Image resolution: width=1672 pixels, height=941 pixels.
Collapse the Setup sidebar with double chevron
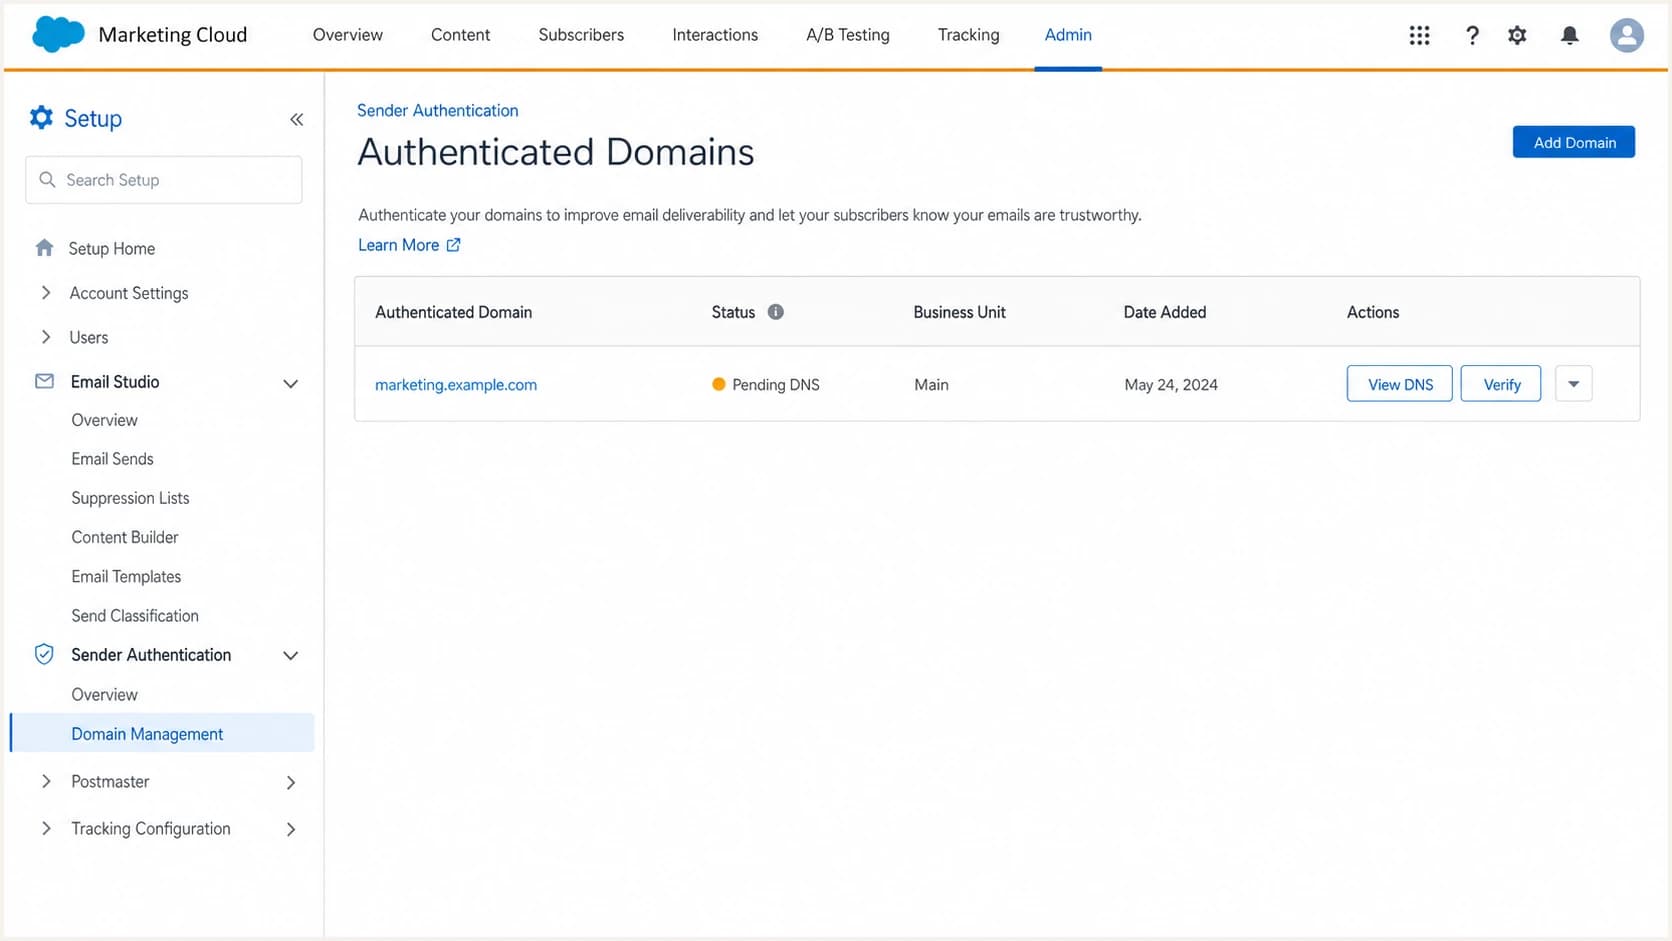[x=296, y=119]
